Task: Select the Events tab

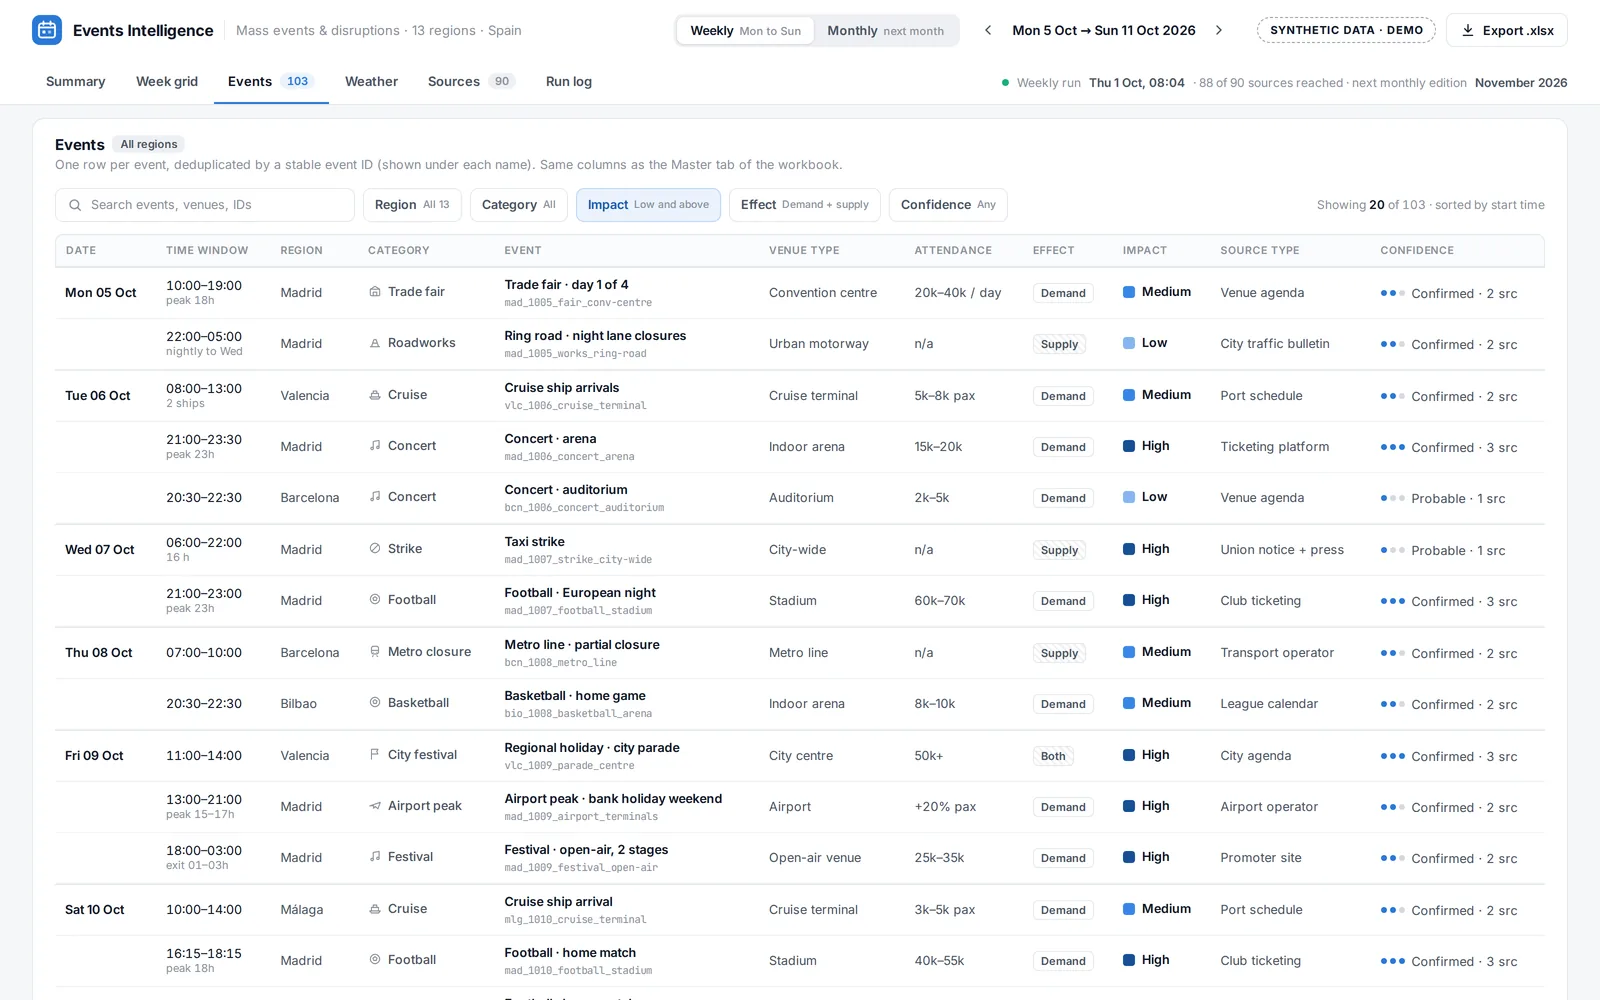Action: (271, 82)
